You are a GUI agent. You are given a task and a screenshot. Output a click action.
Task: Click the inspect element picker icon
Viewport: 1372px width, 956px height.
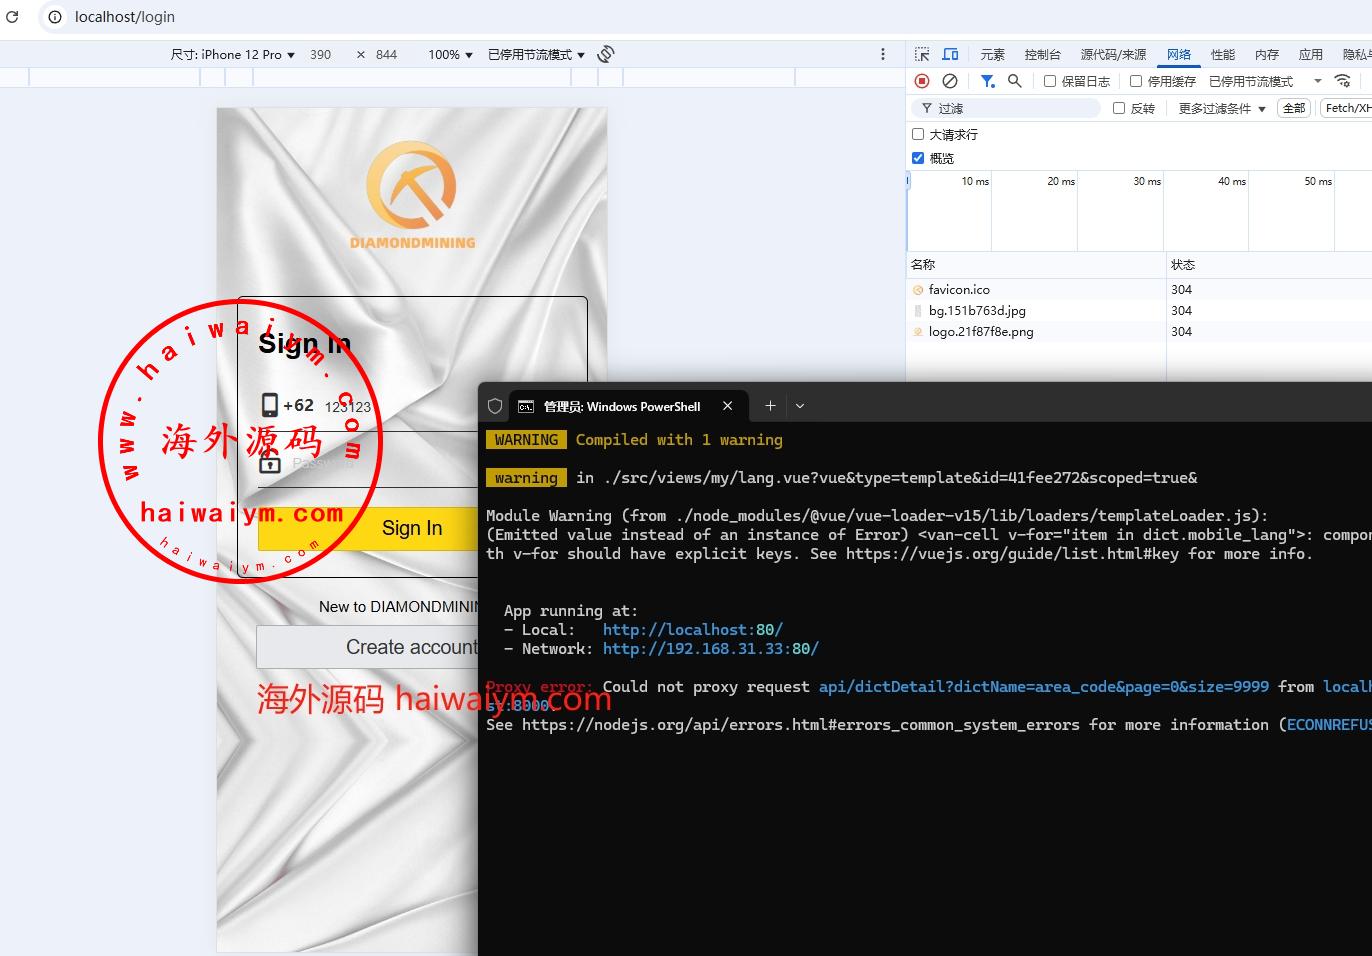(x=922, y=54)
